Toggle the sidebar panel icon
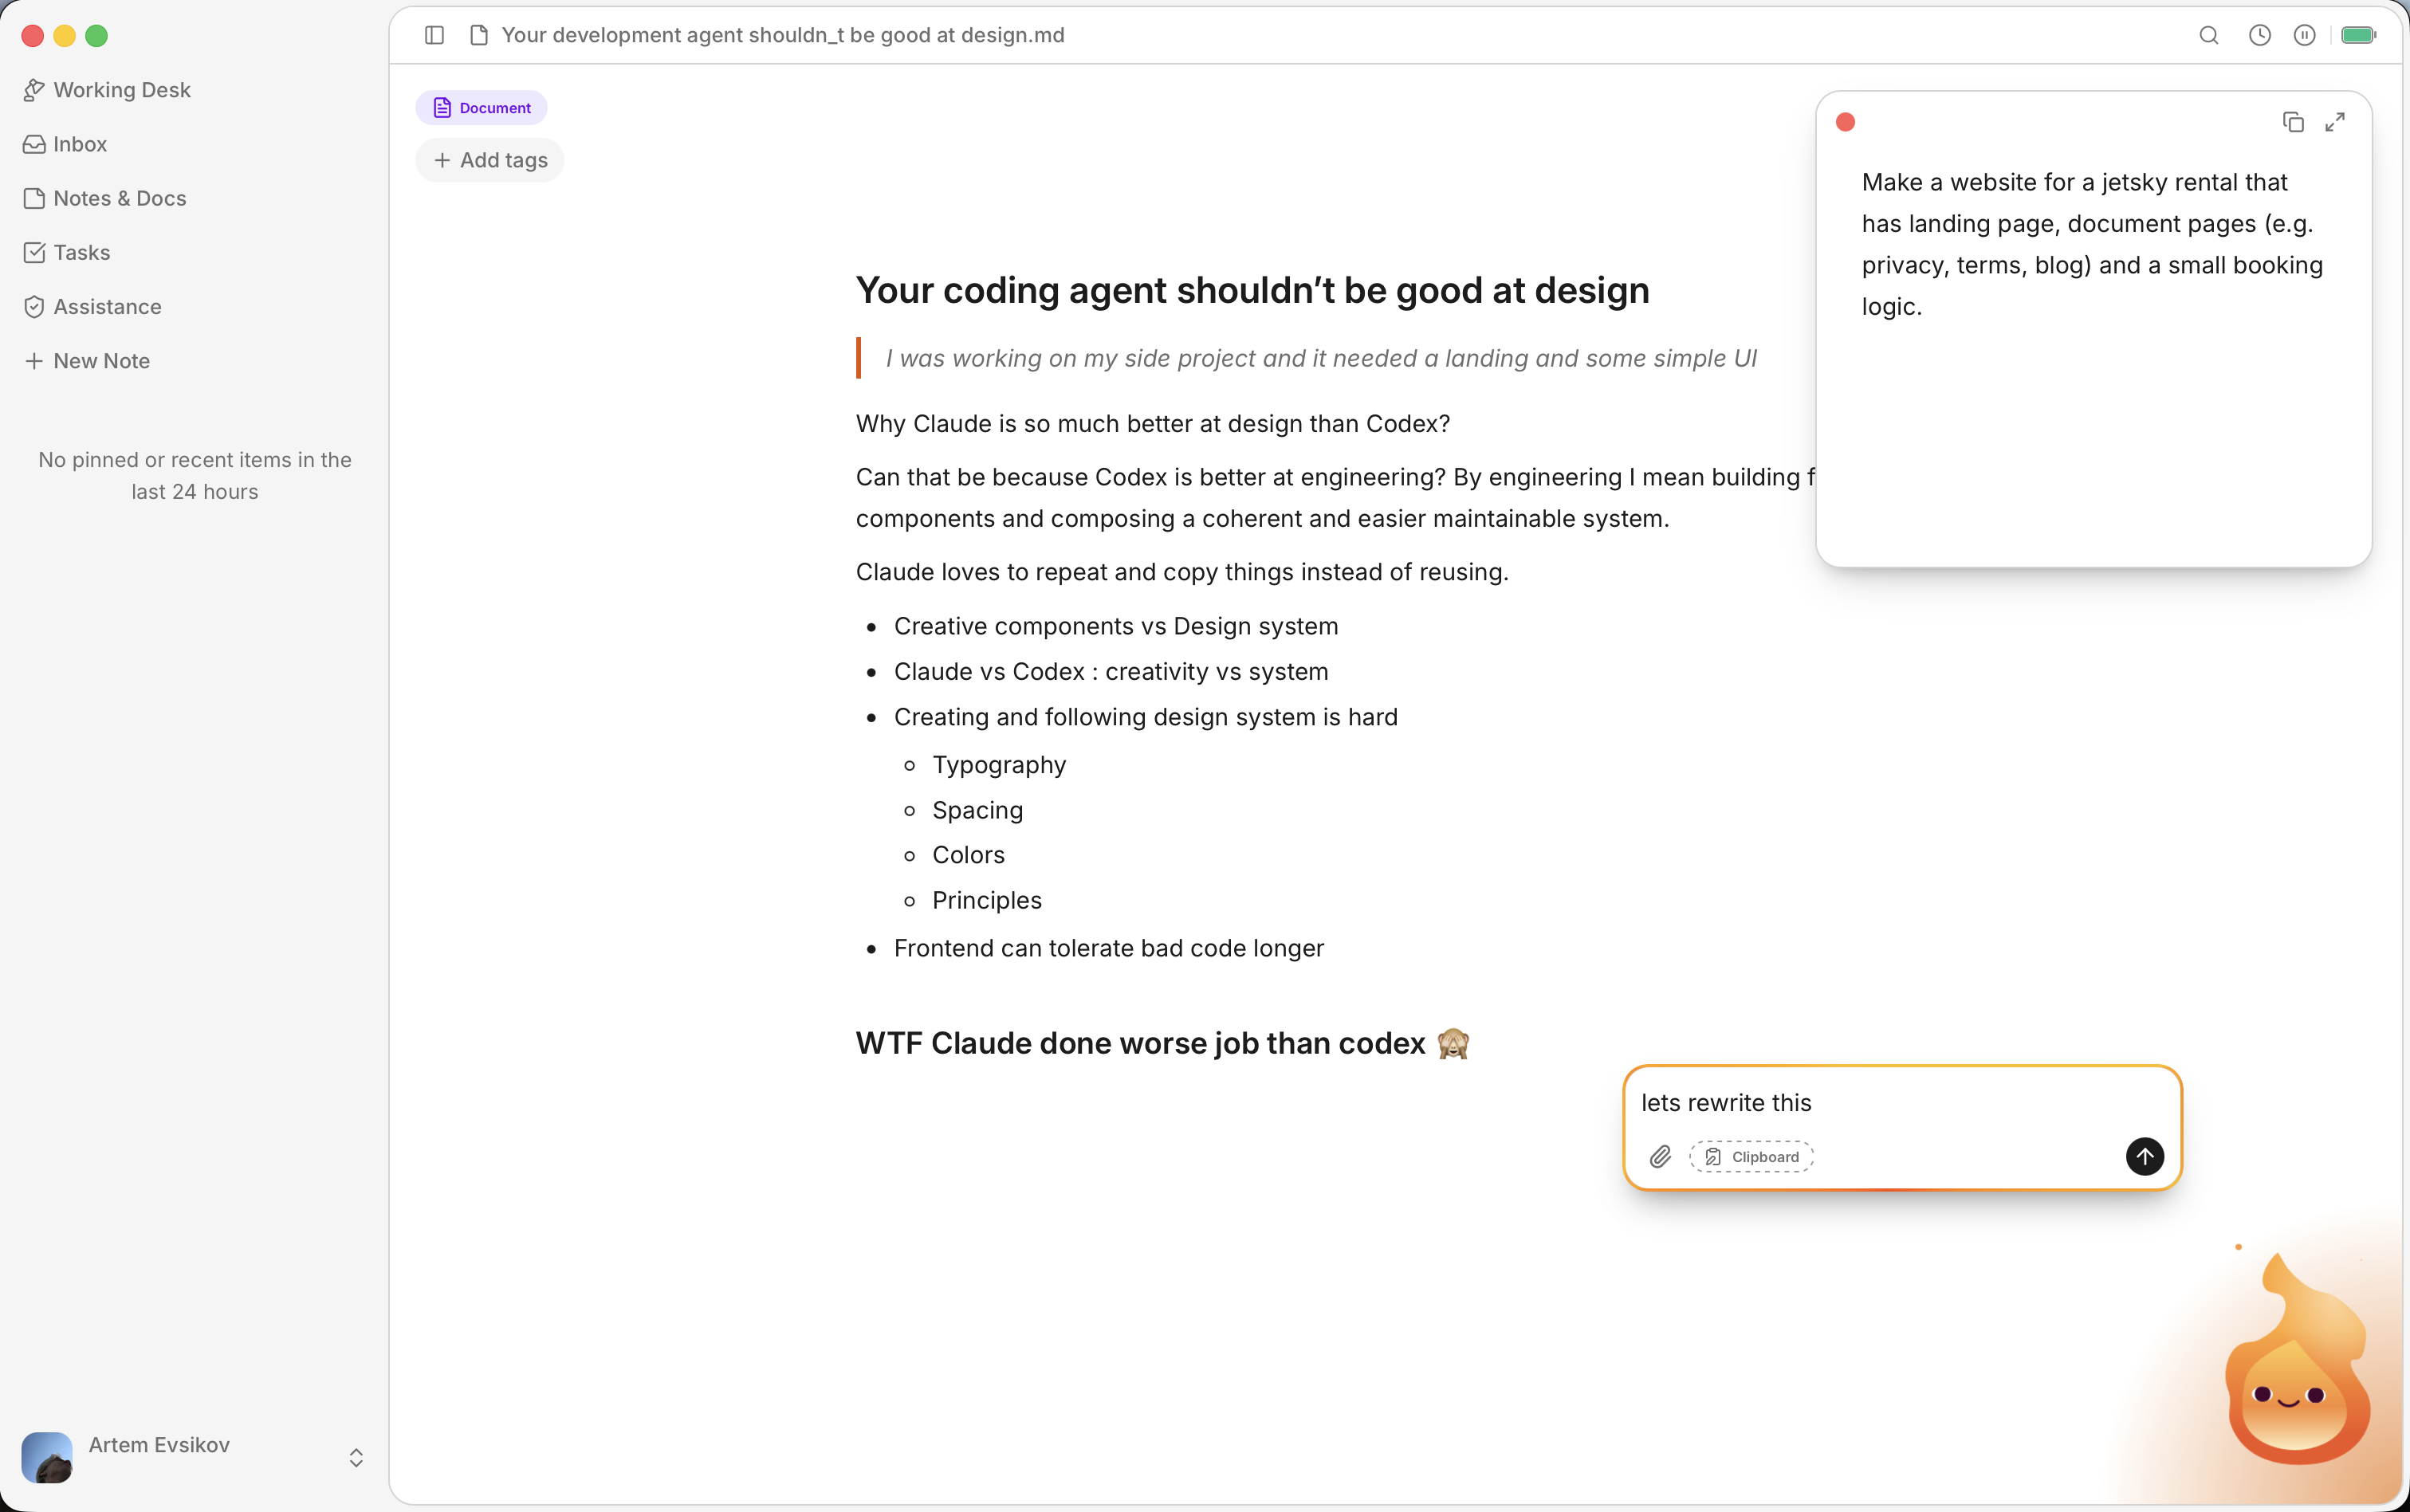The height and width of the screenshot is (1512, 2410). (434, 35)
